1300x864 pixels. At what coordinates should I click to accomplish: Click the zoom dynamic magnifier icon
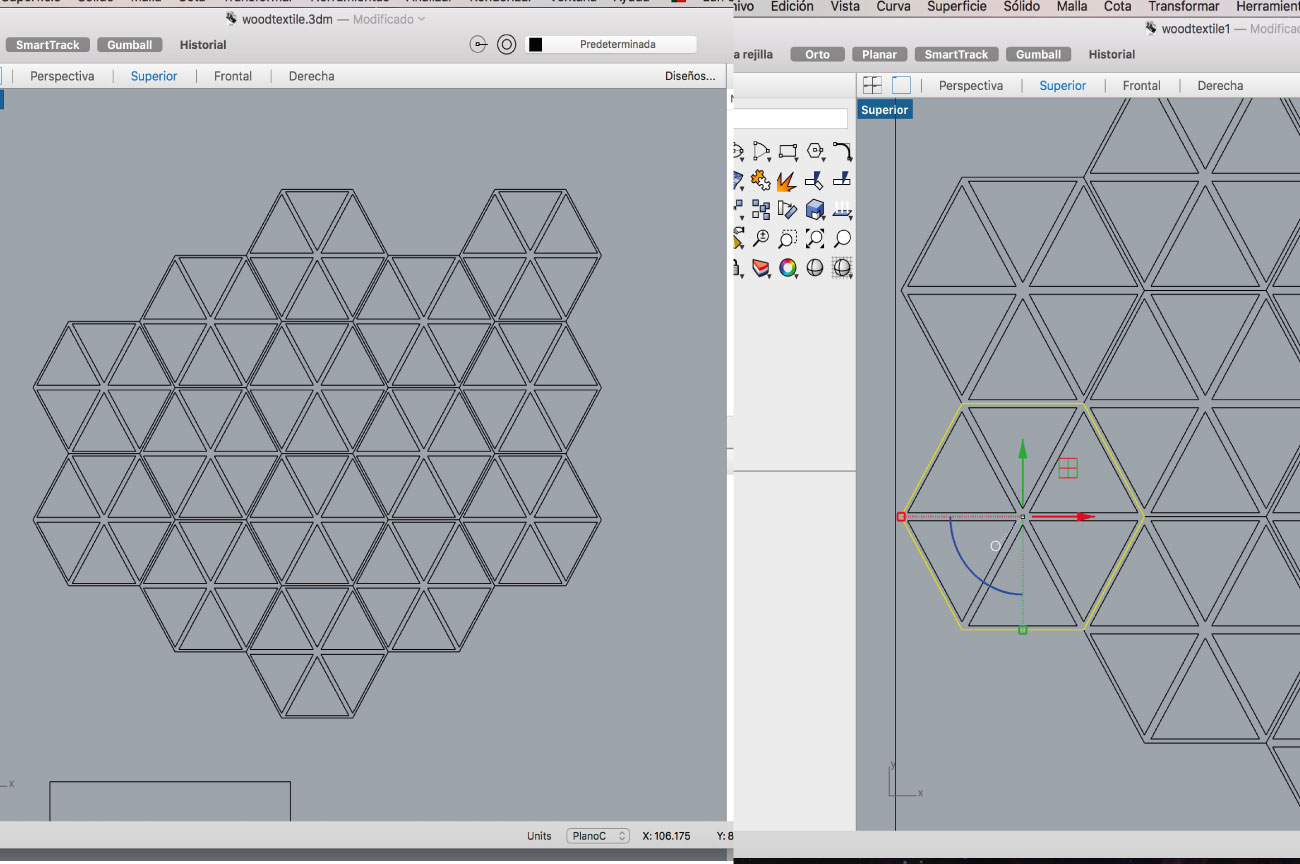pyautogui.click(x=761, y=238)
